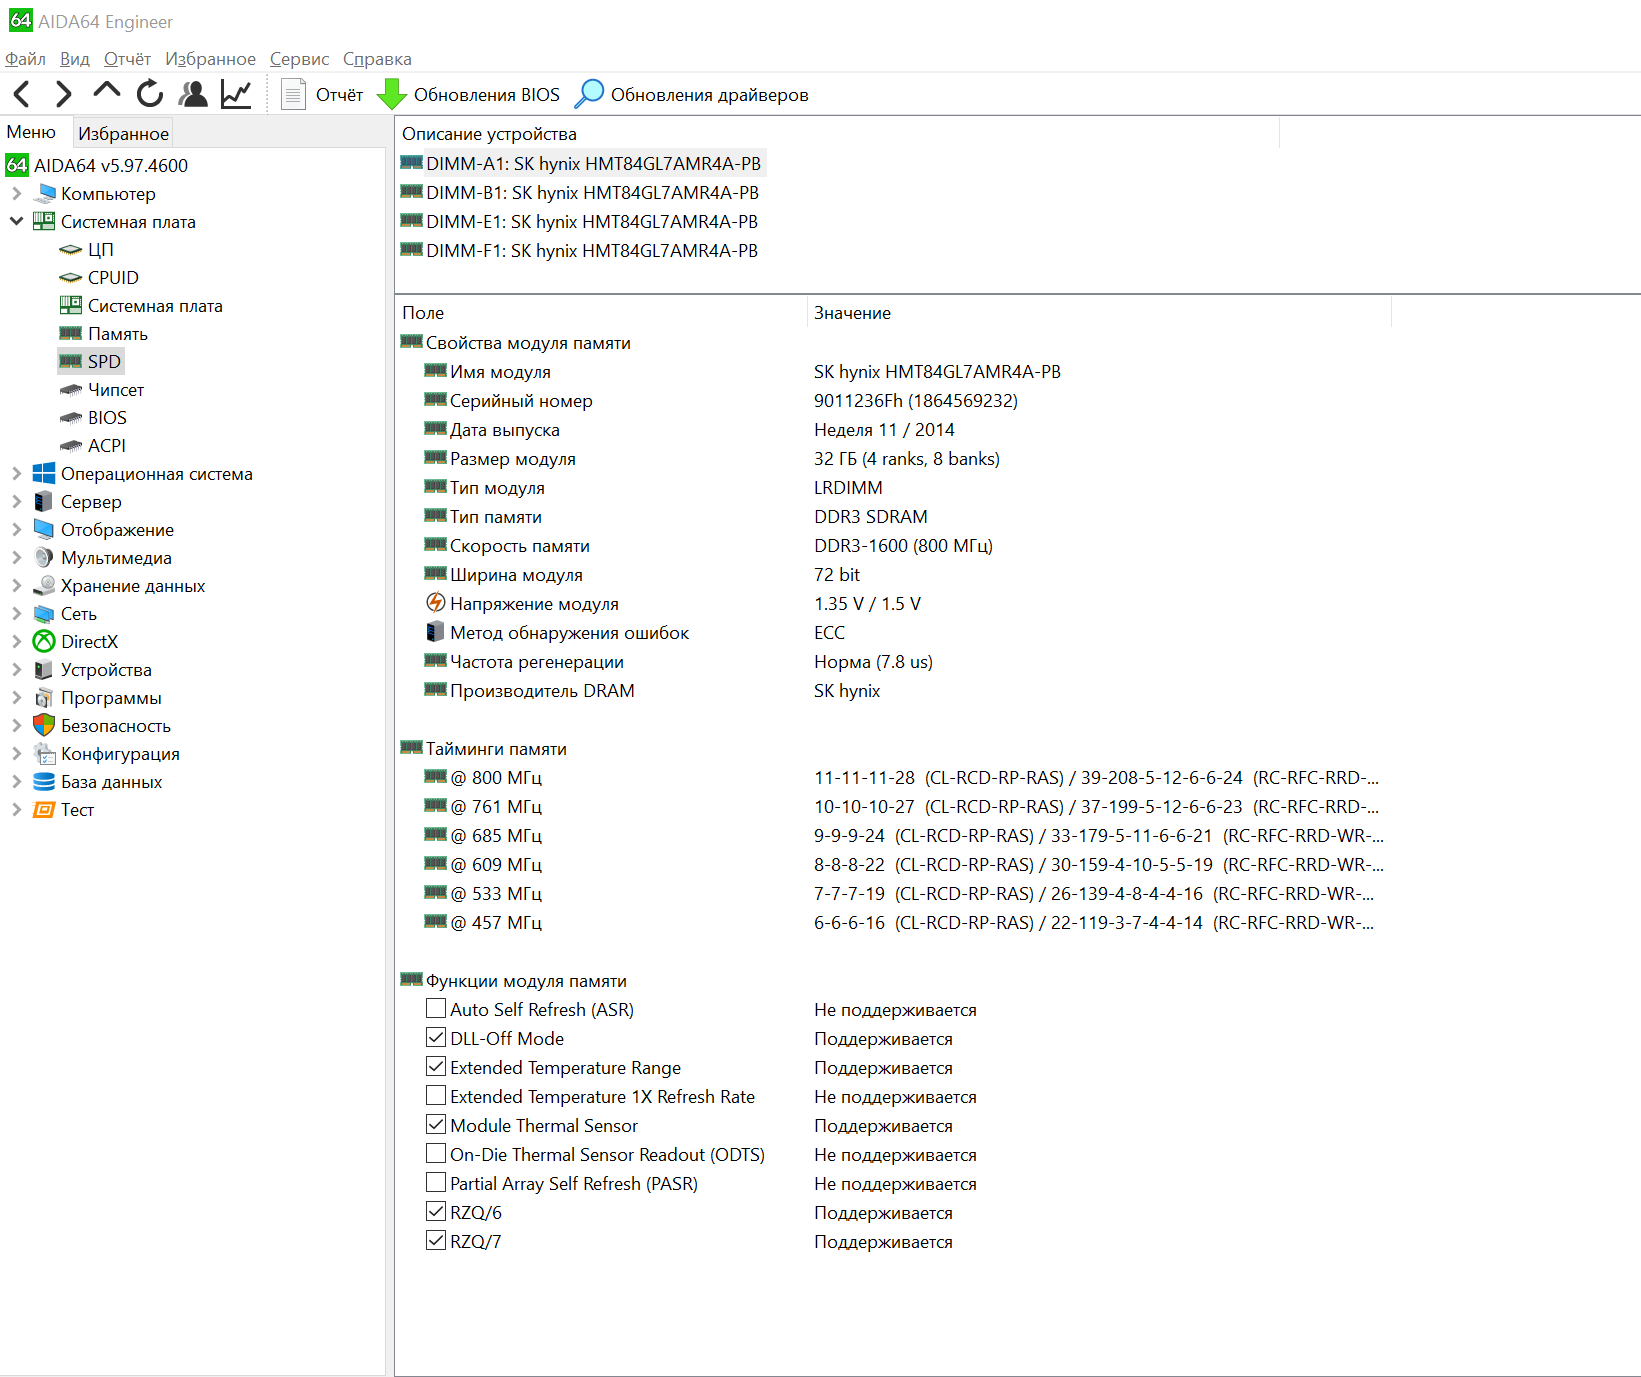This screenshot has width=1641, height=1377.
Task: Click the SPD memory module icon
Action: (70, 361)
